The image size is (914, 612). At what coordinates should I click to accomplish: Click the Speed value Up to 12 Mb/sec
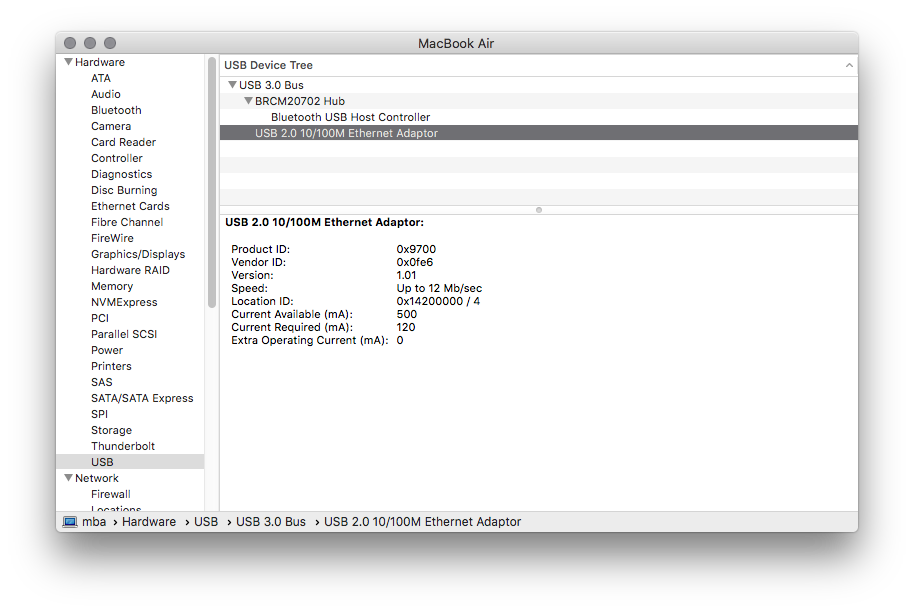[439, 289]
